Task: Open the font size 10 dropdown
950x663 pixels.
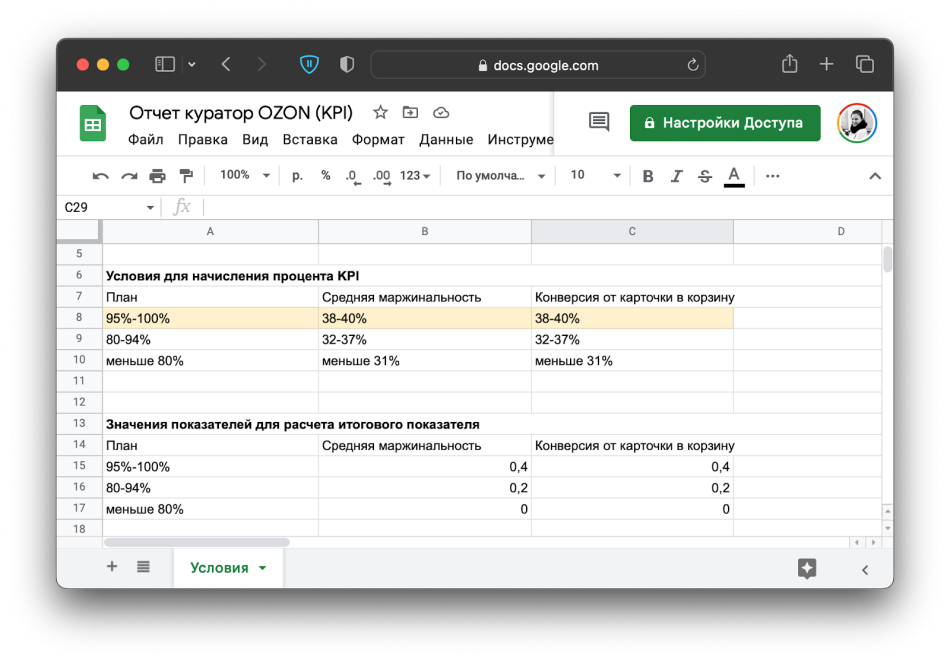Action: (595, 175)
